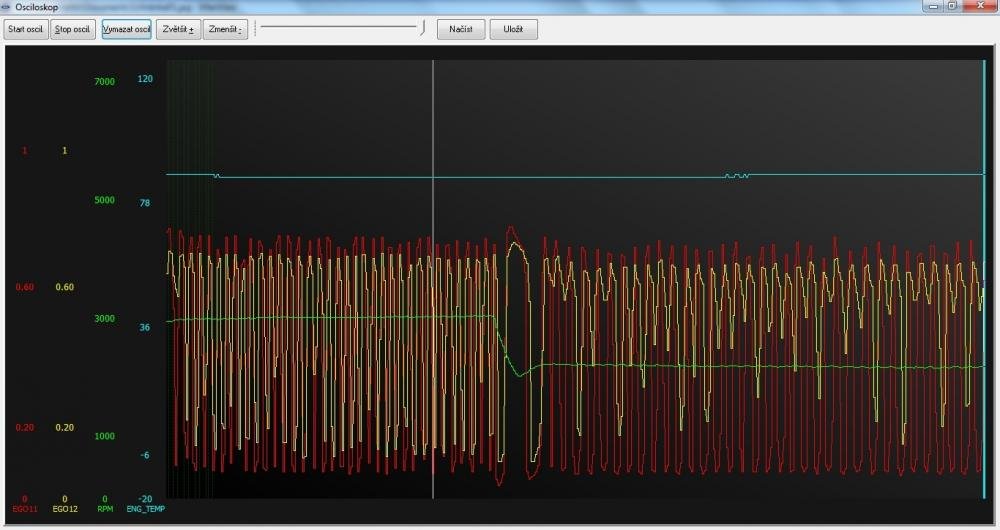The width and height of the screenshot is (1000, 530).
Task: Select the cyan ENG_TEMP channel label
Action: [x=145, y=509]
